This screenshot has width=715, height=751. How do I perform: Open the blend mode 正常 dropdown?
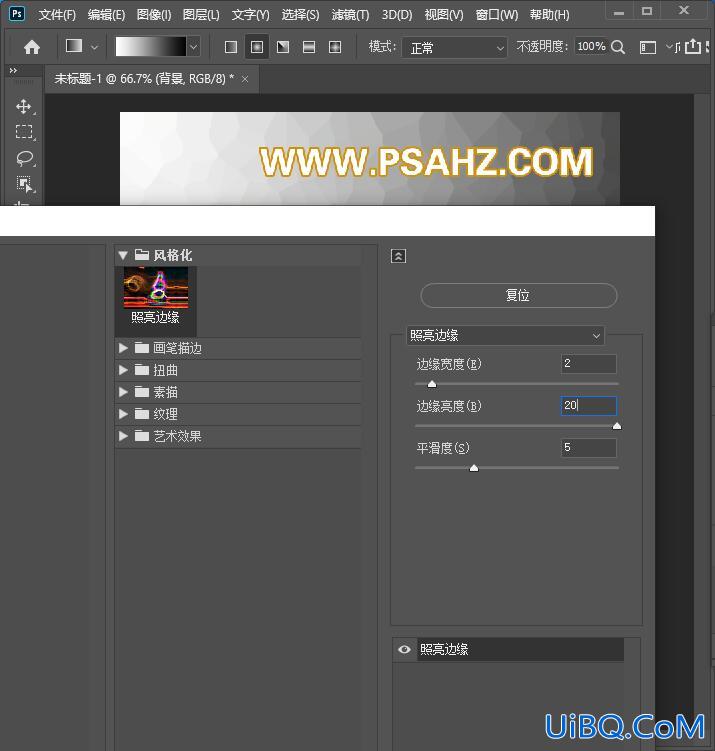pyautogui.click(x=454, y=47)
